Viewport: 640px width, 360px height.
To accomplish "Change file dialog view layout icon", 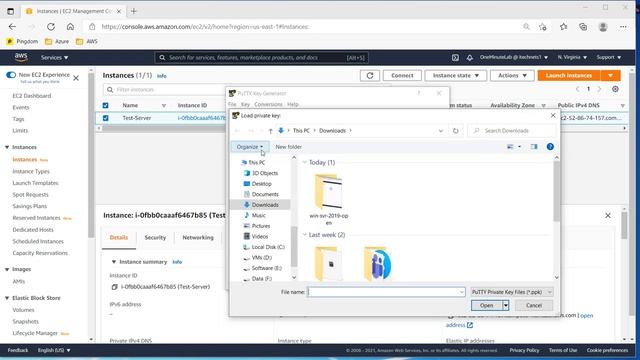I will pyautogui.click(x=510, y=147).
